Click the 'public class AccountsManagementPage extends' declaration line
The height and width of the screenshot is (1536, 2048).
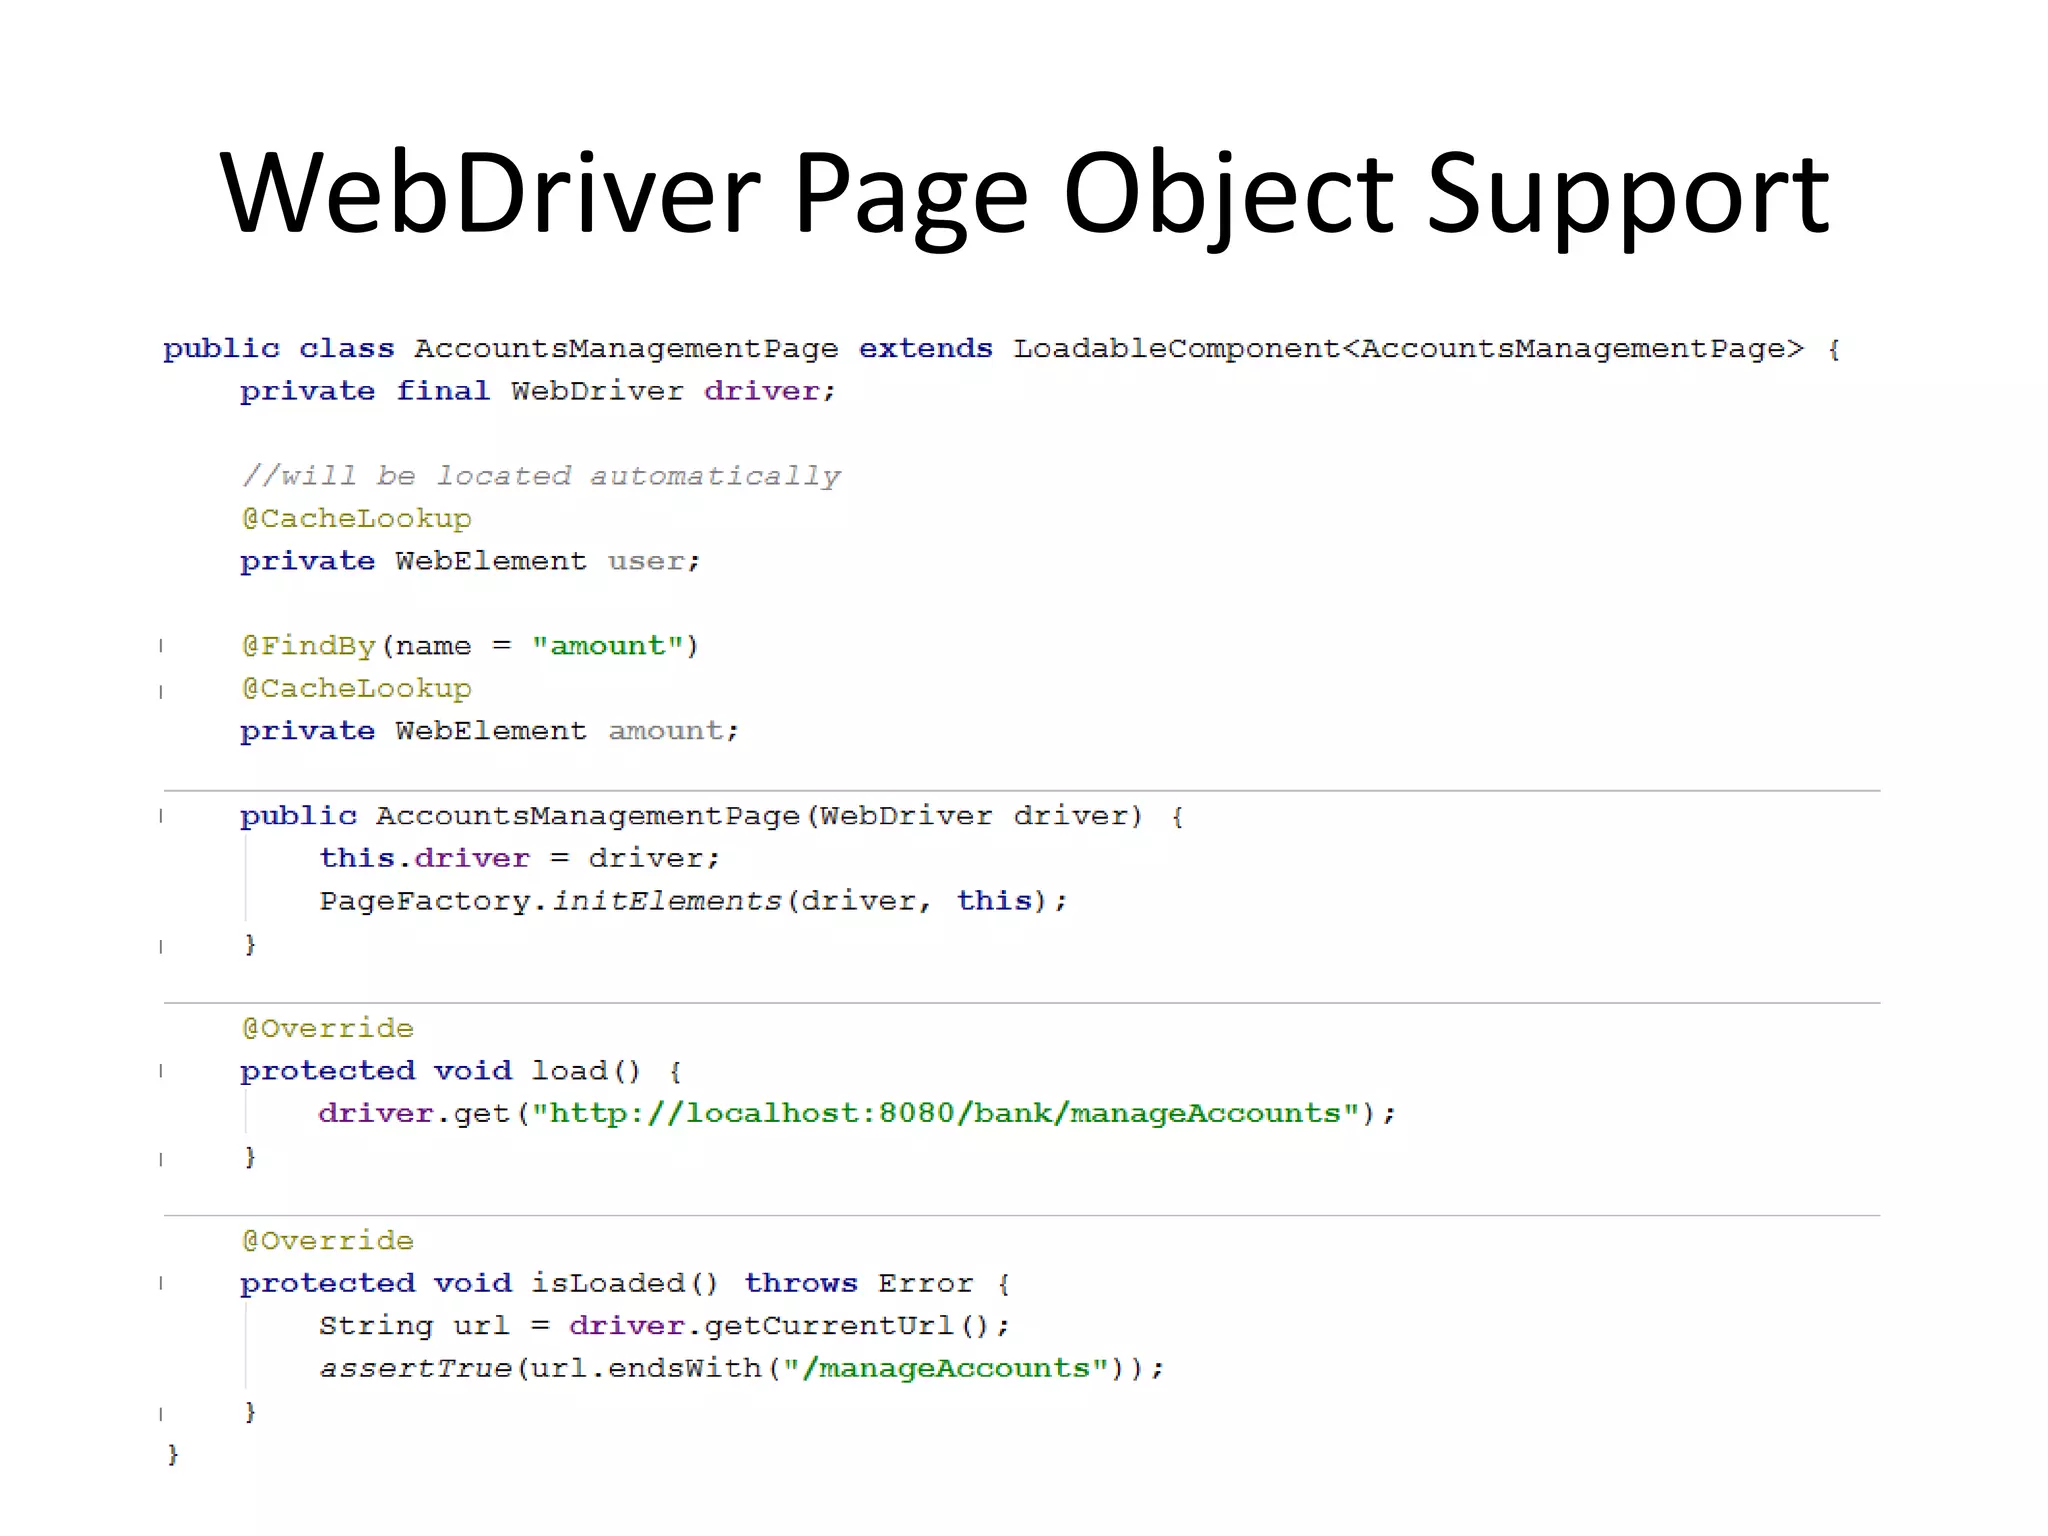(1002, 349)
